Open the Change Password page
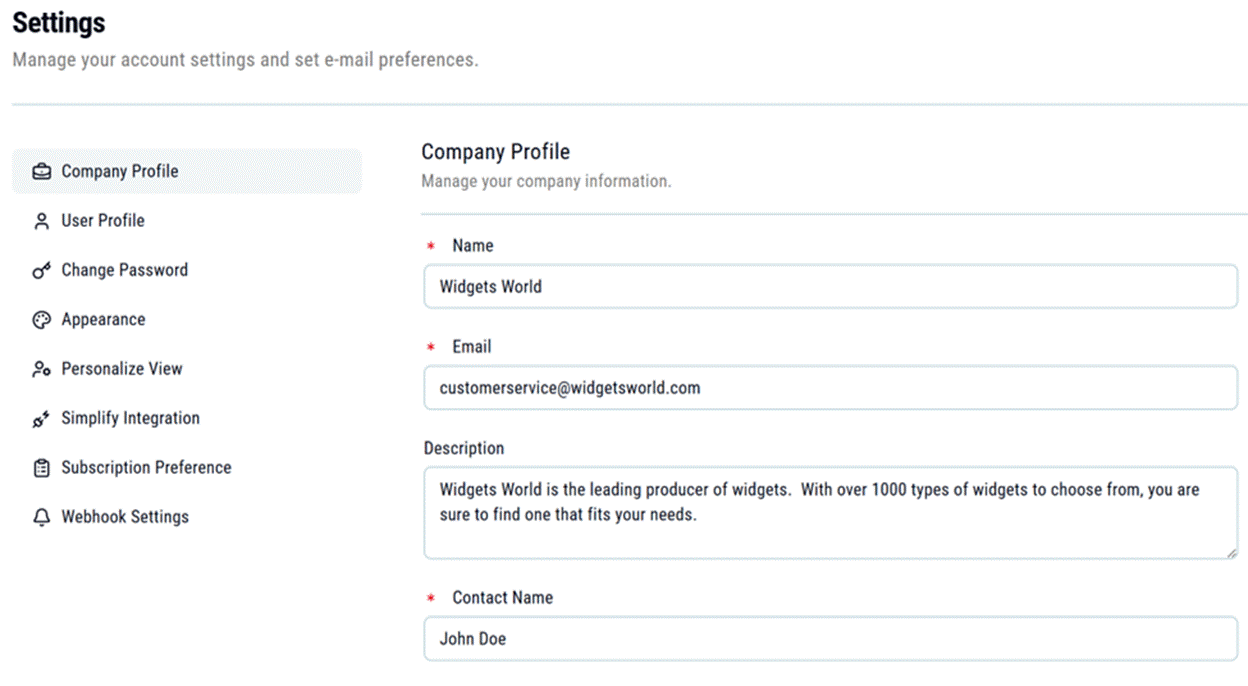 click(124, 270)
